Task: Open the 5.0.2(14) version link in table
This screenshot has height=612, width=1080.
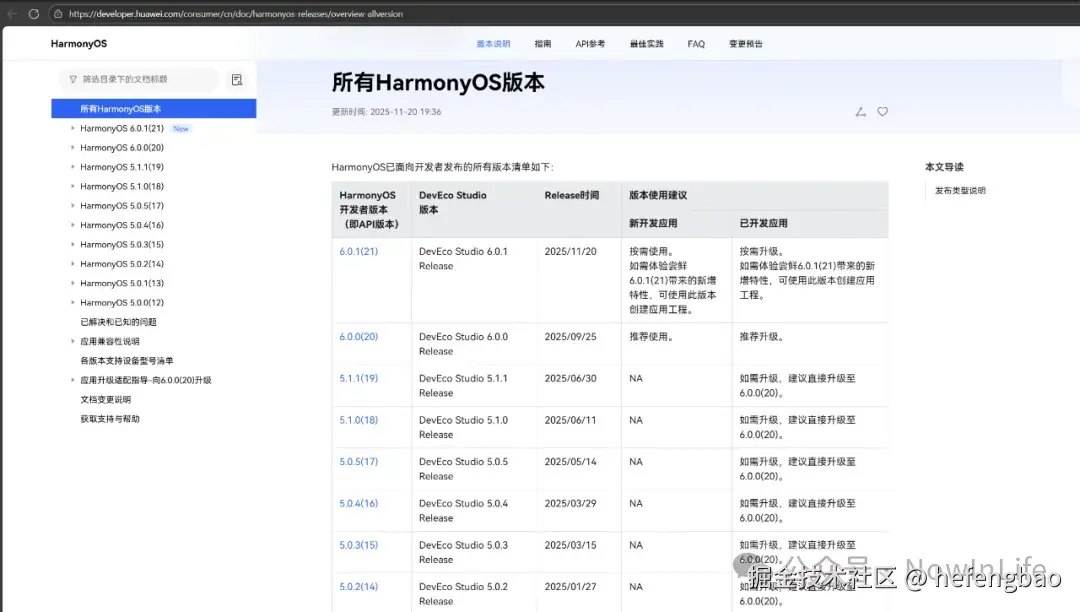Action: [x=358, y=587]
